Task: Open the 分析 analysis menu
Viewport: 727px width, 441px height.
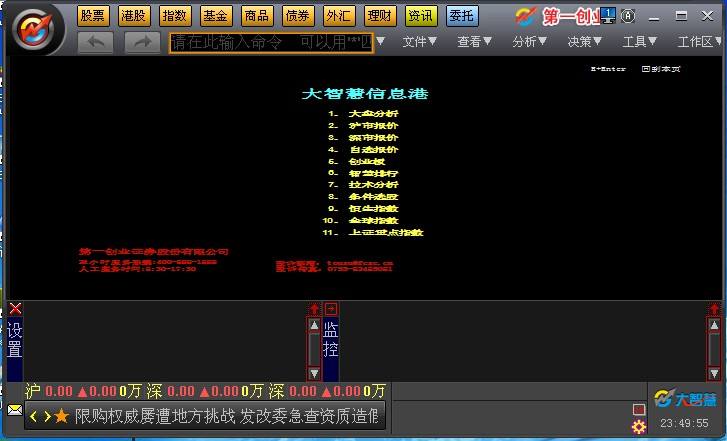Action: [x=529, y=42]
